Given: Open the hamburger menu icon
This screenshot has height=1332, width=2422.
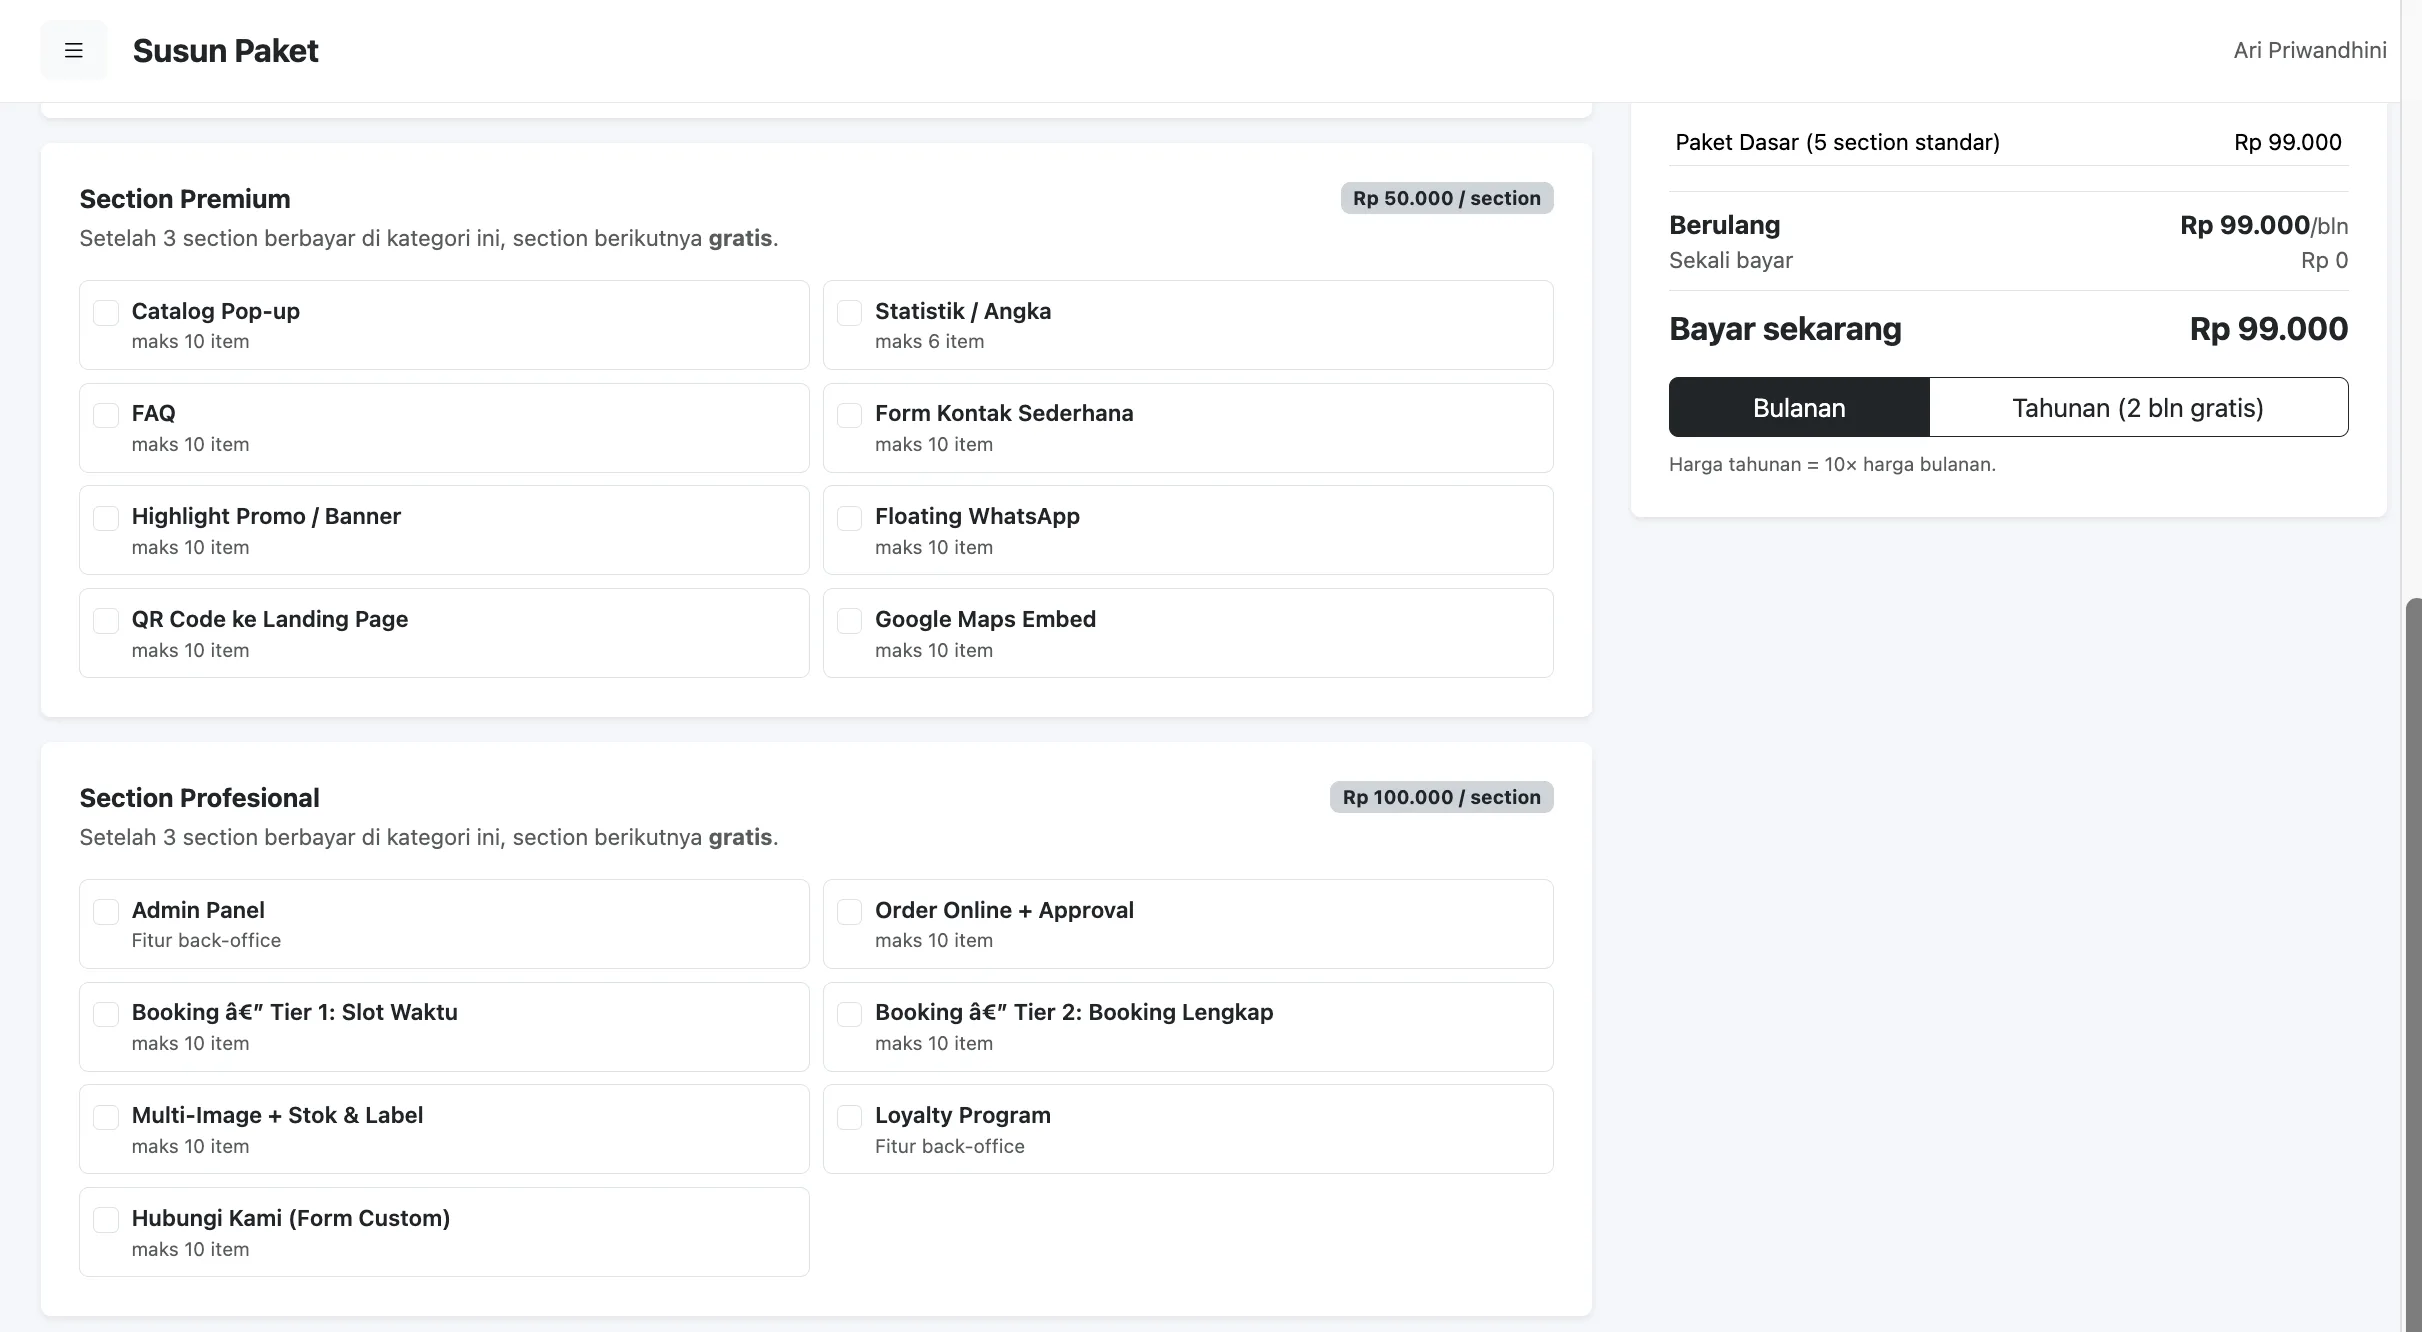Looking at the screenshot, I should click(73, 50).
